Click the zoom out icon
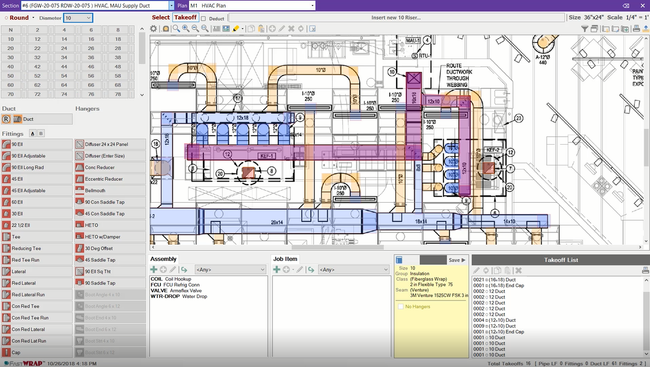Screen dimensions: 650x367 195,29
